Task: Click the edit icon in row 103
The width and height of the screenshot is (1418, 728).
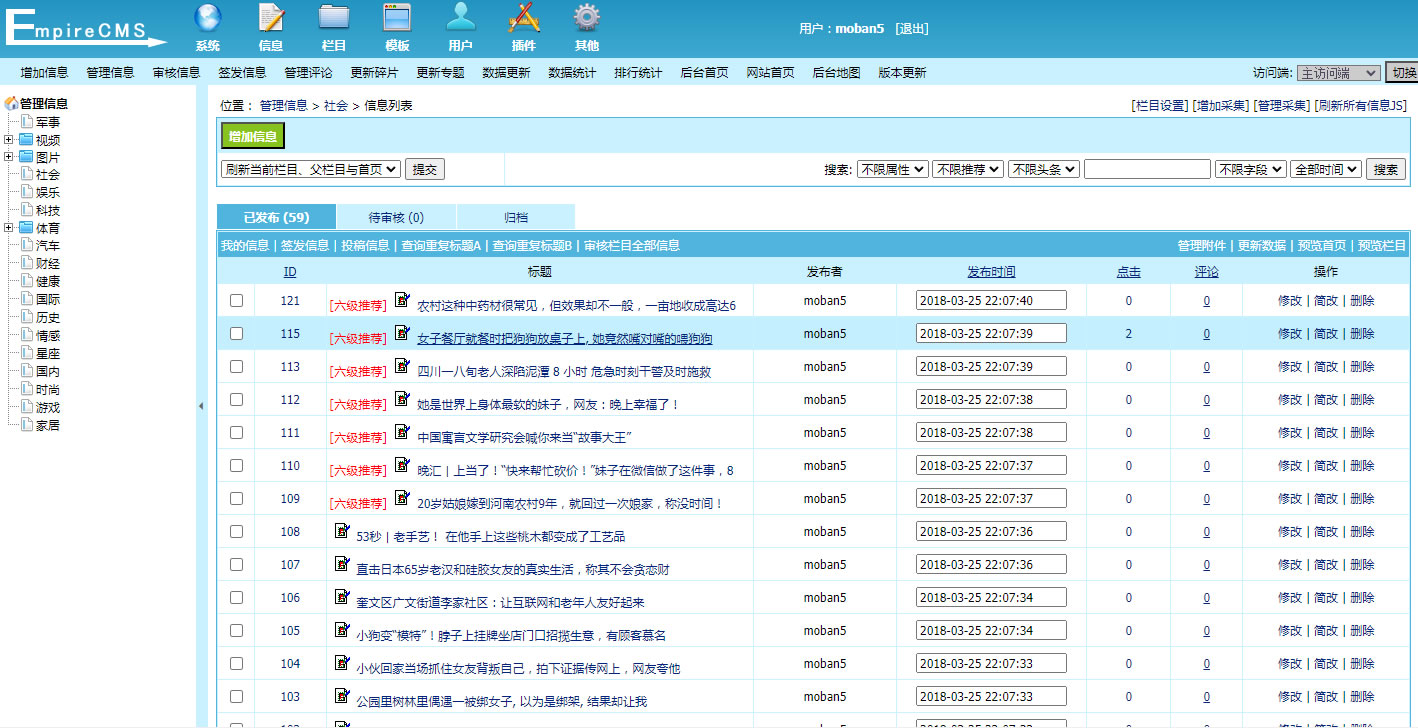Action: tap(342, 695)
